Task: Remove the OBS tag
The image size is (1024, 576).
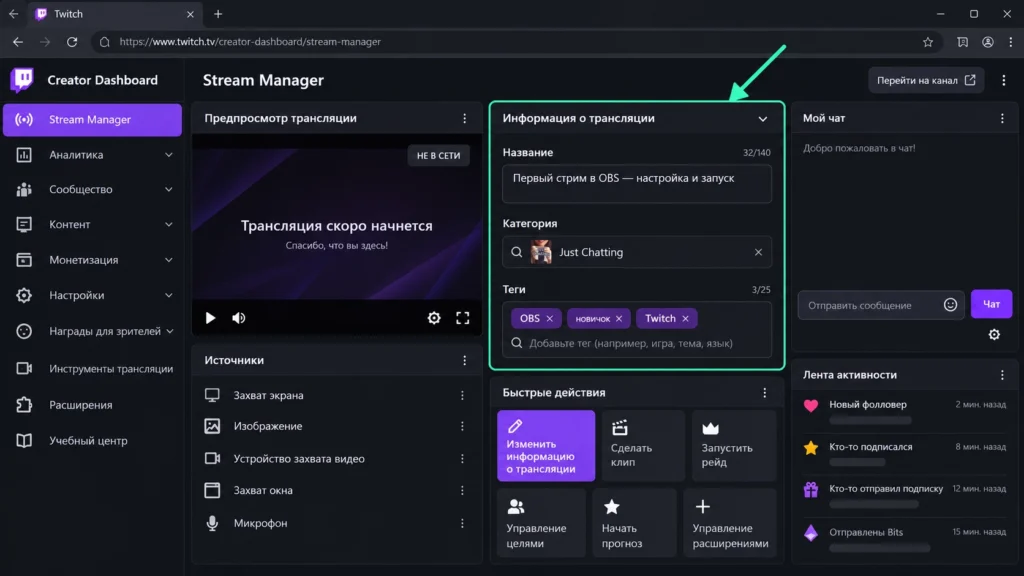Action: click(x=549, y=319)
